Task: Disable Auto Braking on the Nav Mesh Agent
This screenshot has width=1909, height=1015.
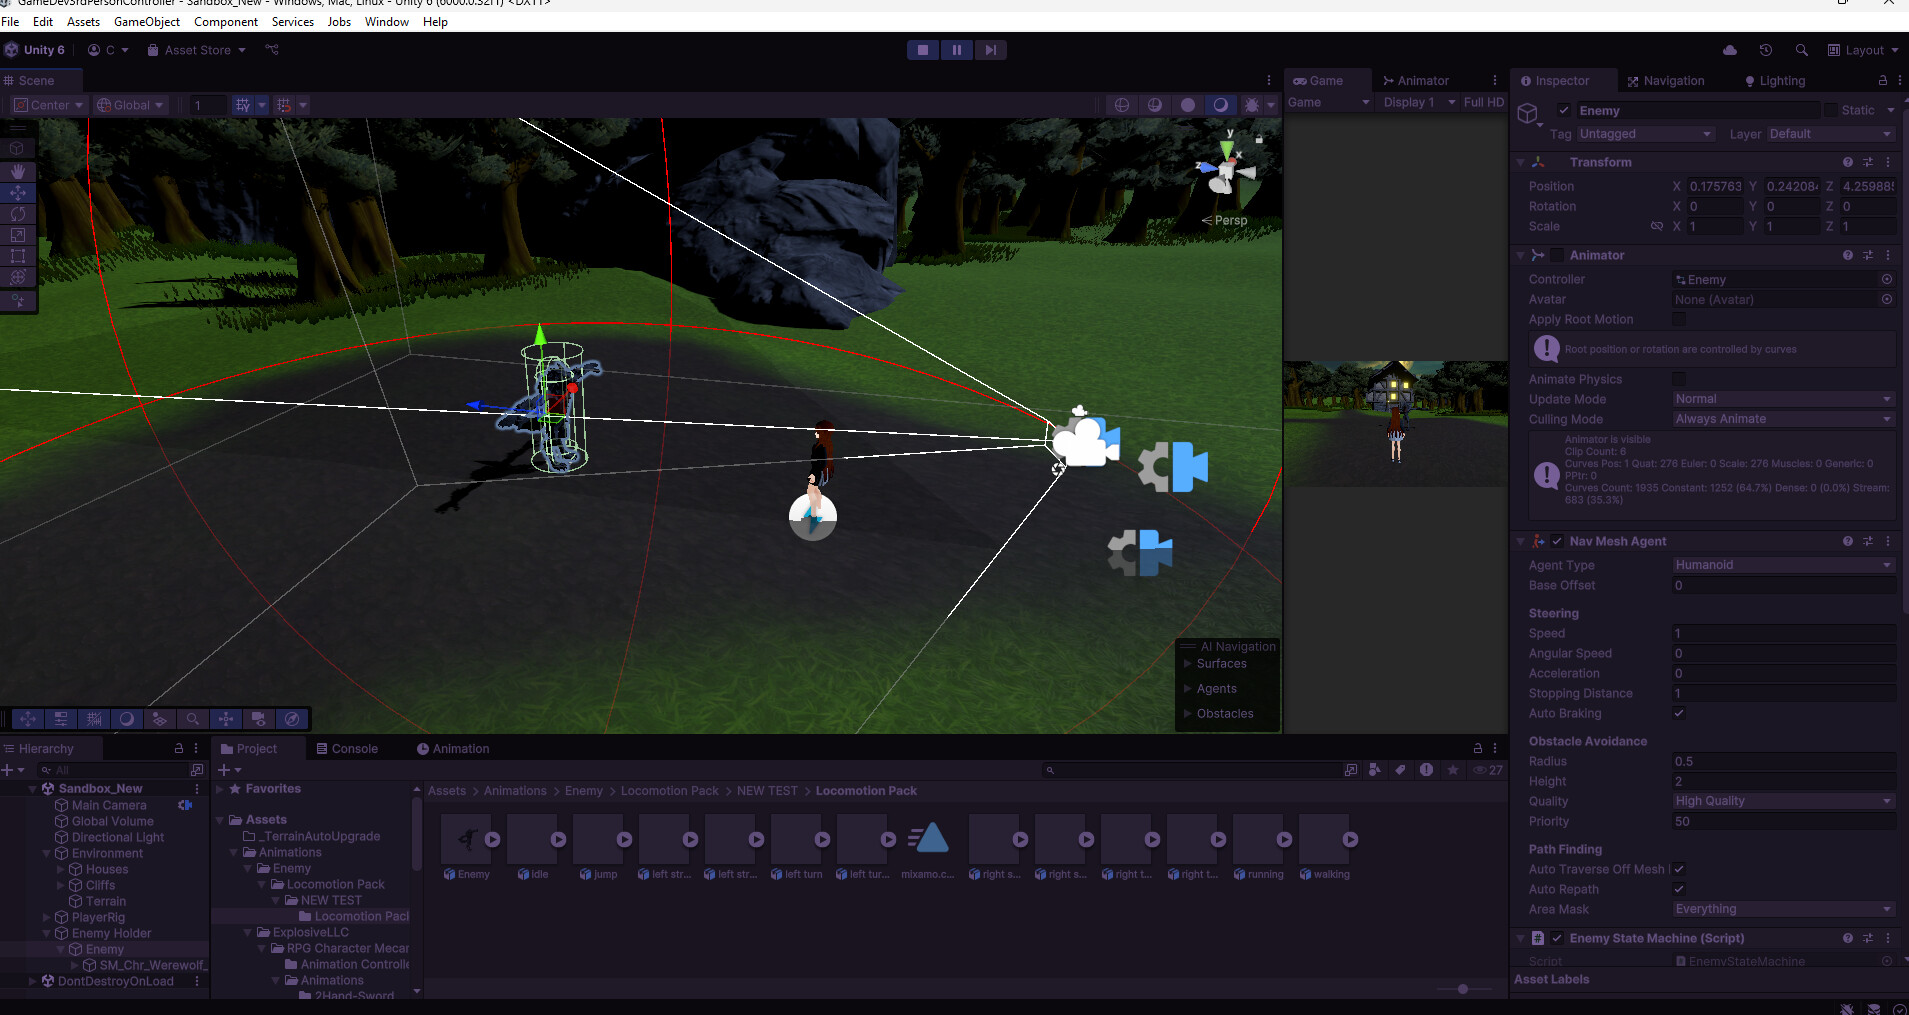Action: 1679,713
